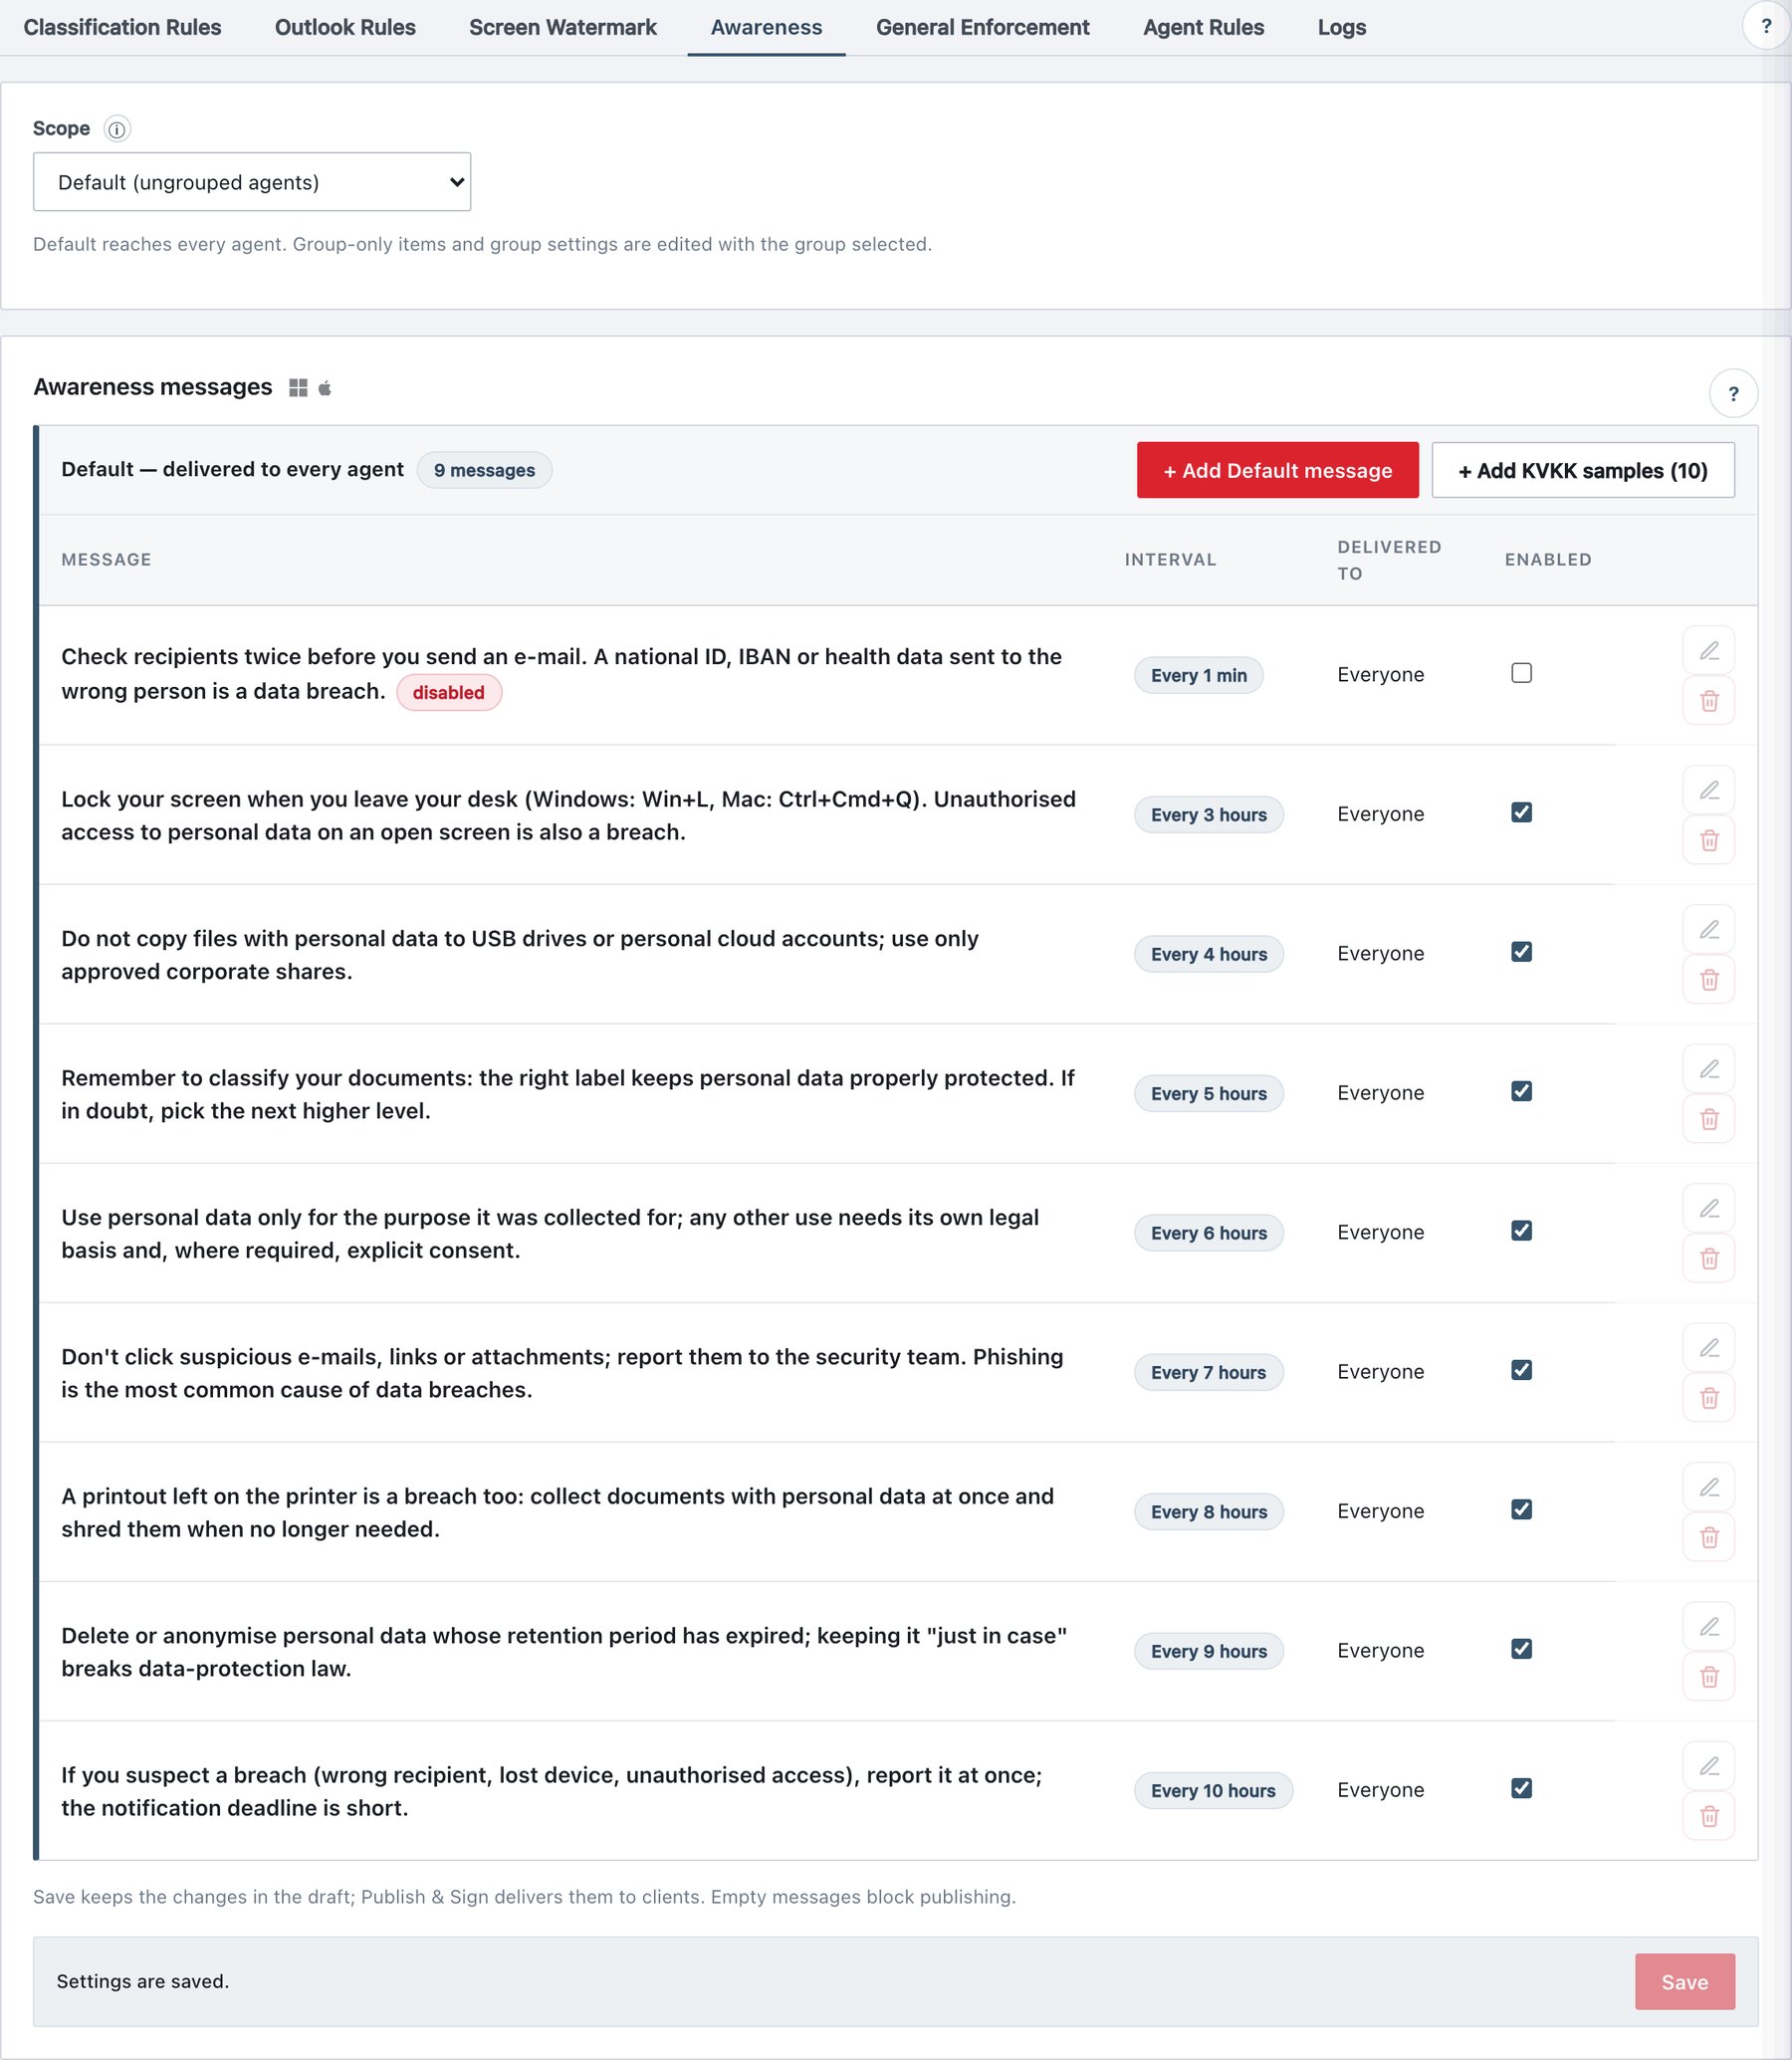Click the Scope info icon
1792x2060 pixels.
[x=117, y=129]
